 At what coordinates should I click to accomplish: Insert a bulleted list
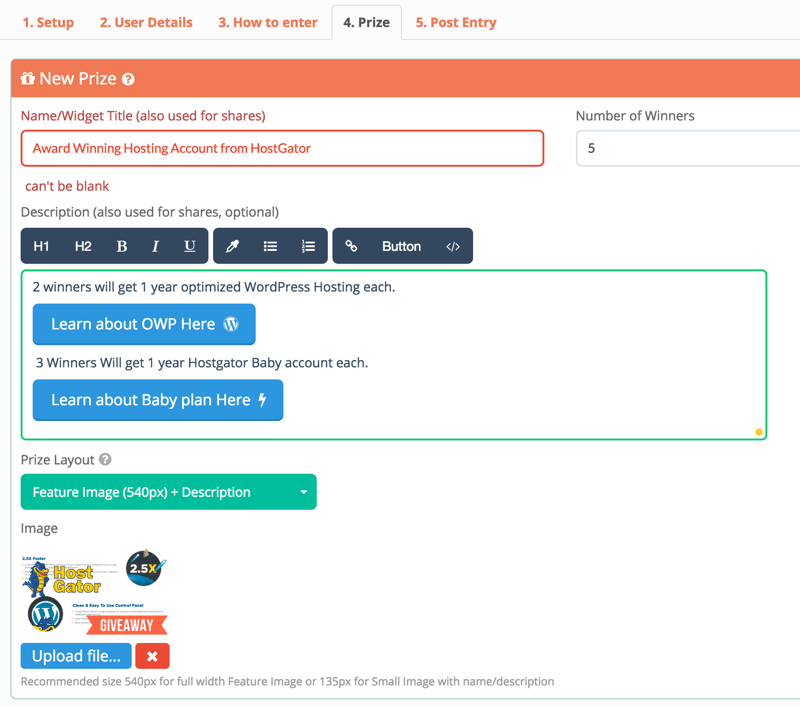270,246
